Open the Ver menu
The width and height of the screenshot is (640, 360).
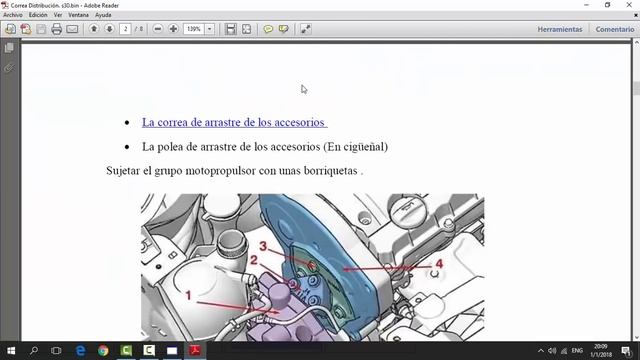pyautogui.click(x=58, y=15)
